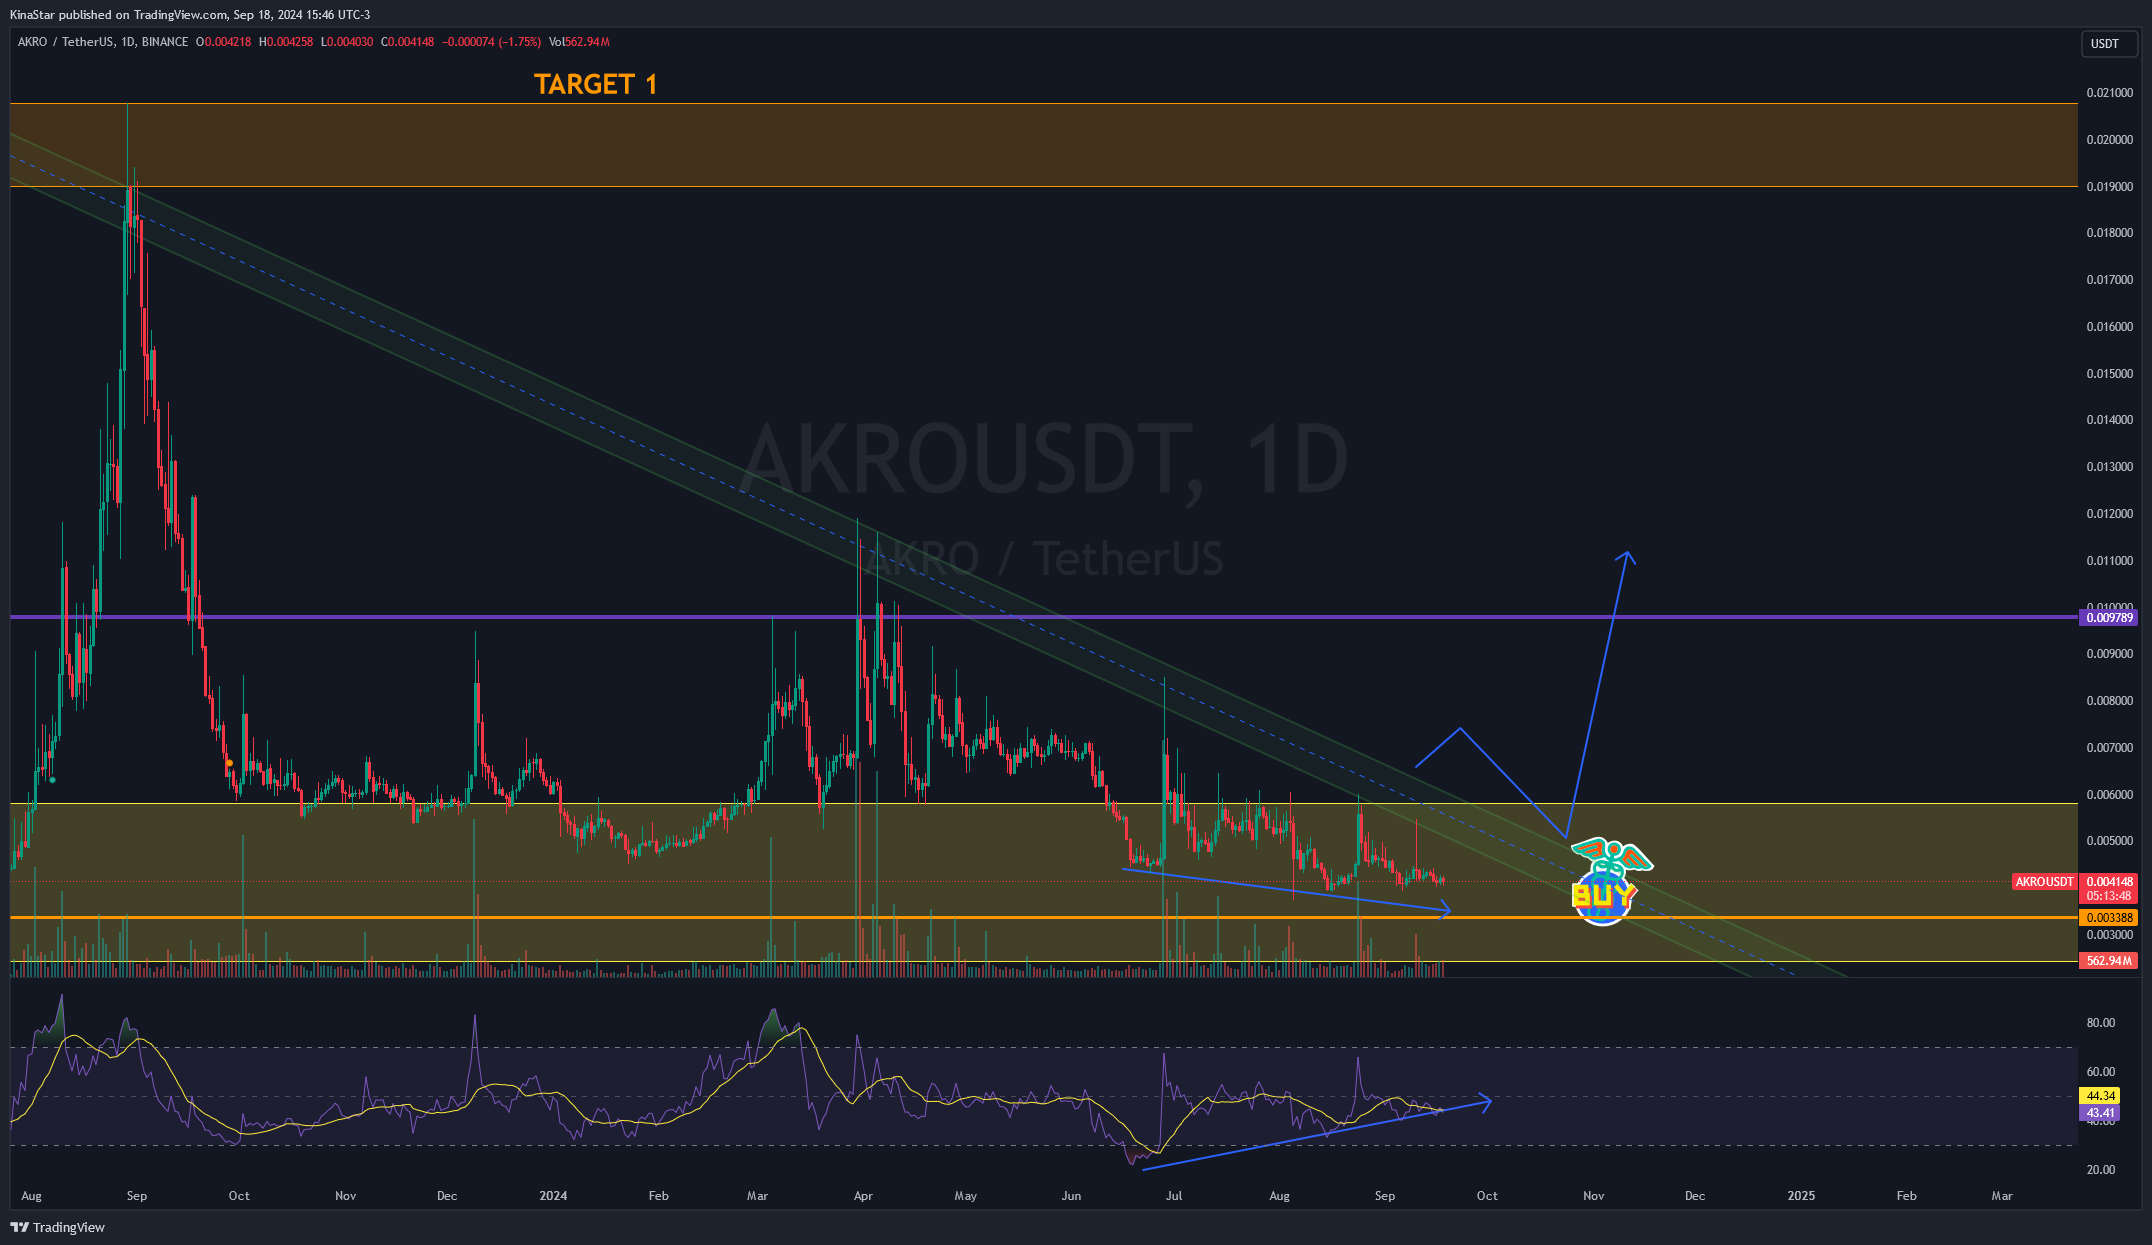This screenshot has width=2152, height=1245.
Task: Click the close price C0.004148 value
Action: tap(407, 42)
